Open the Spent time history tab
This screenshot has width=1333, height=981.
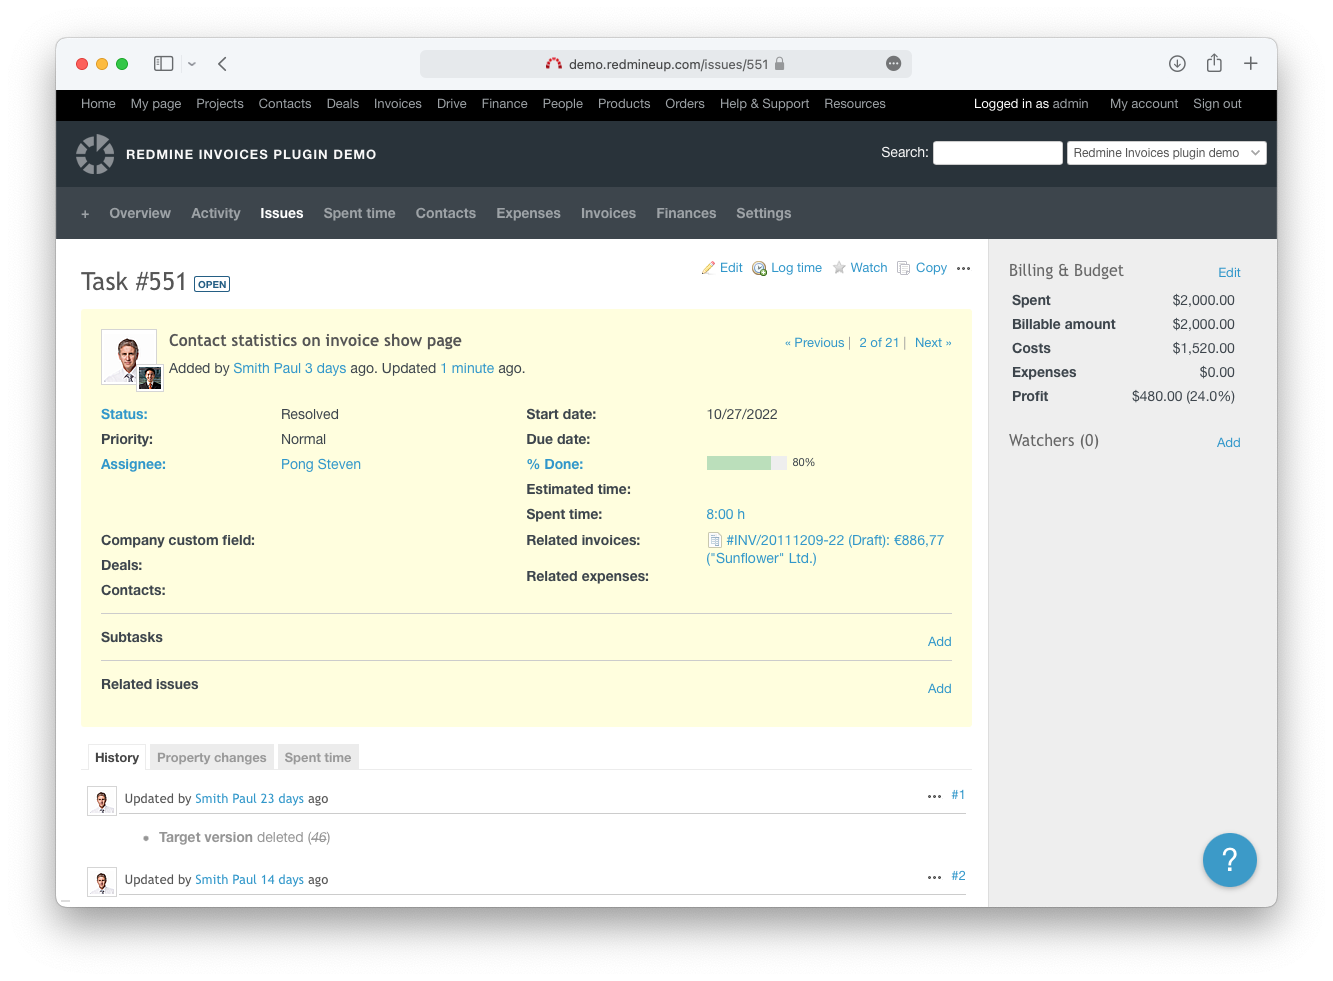[x=318, y=758]
